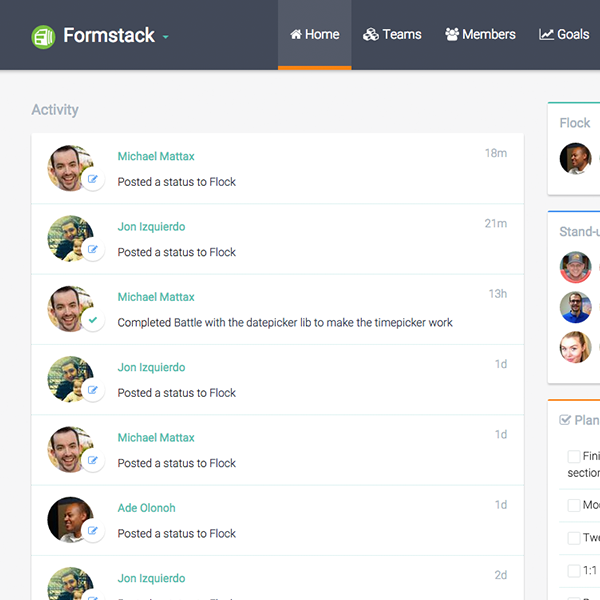This screenshot has height=600, width=600.
Task: Click the bearded man's avatar in the Stand-up panel
Action: (576, 307)
